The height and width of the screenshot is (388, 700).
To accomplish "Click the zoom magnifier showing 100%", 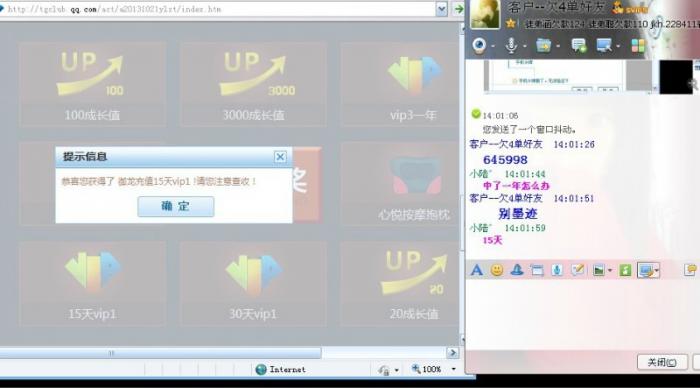I will tap(416, 369).
